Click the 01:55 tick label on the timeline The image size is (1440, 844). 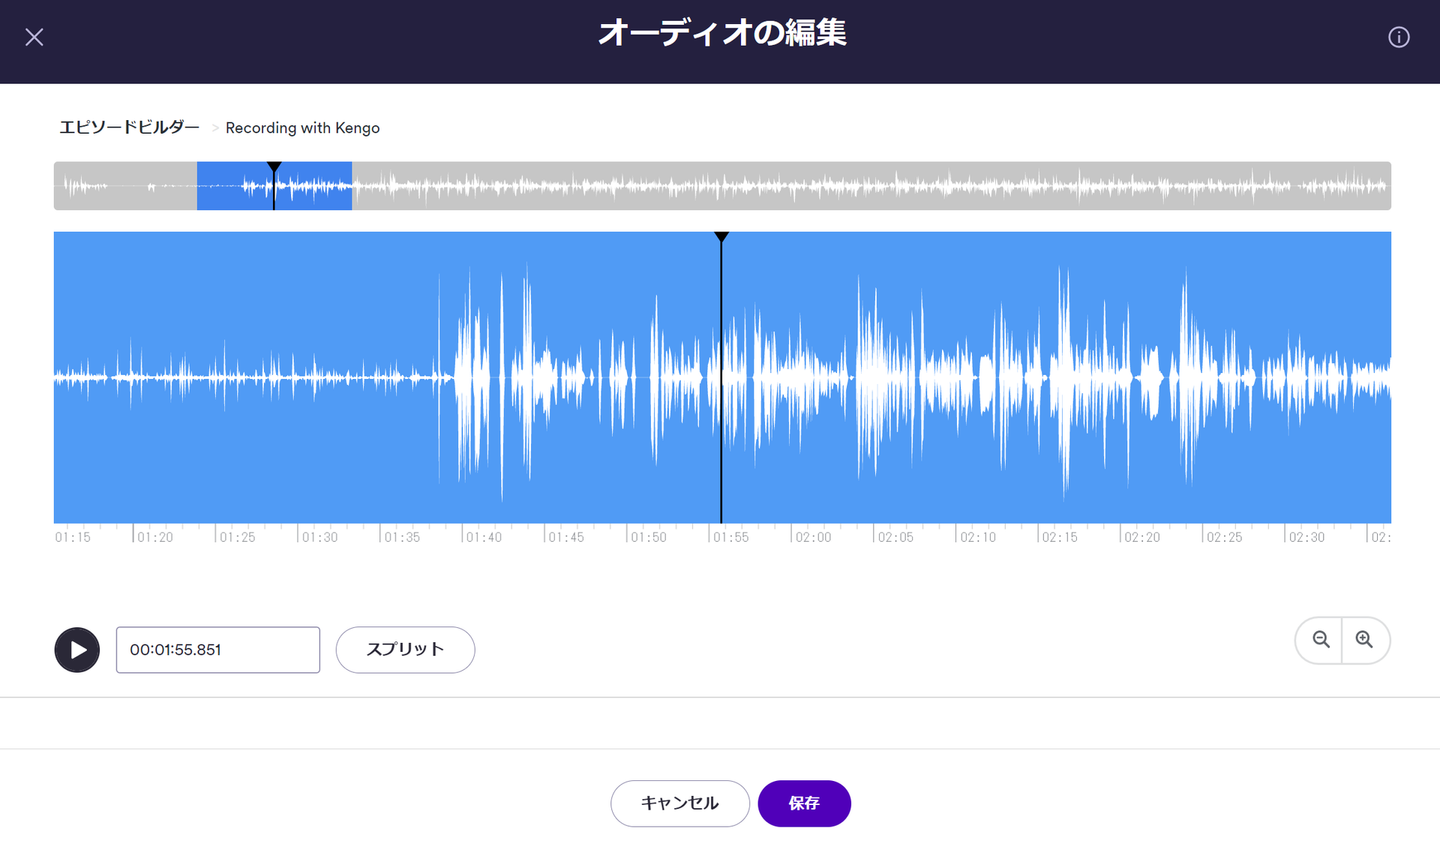[x=731, y=537]
